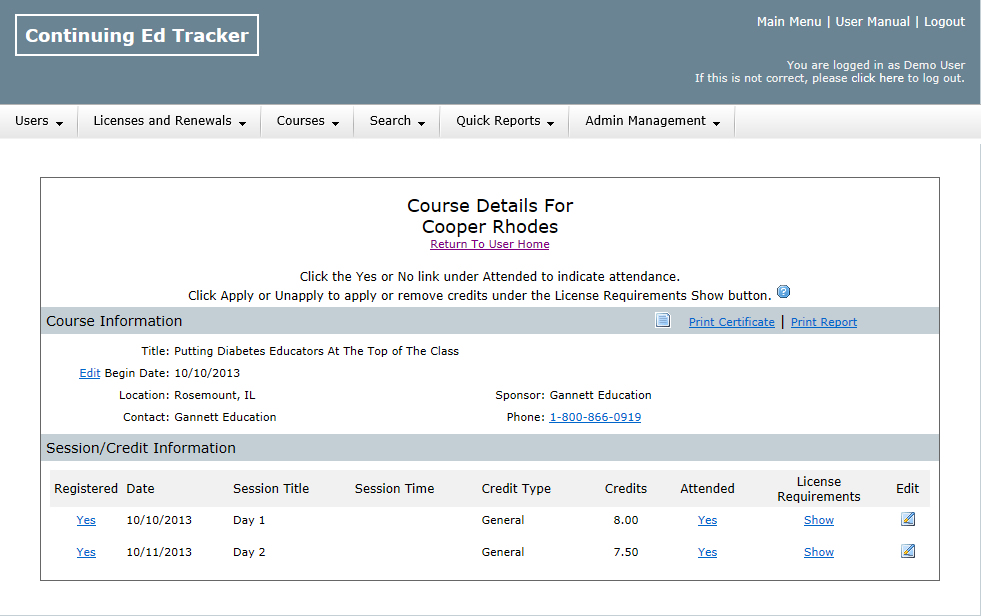Click the Logout link
Viewport: 981px width, 616px height.
[x=944, y=21]
